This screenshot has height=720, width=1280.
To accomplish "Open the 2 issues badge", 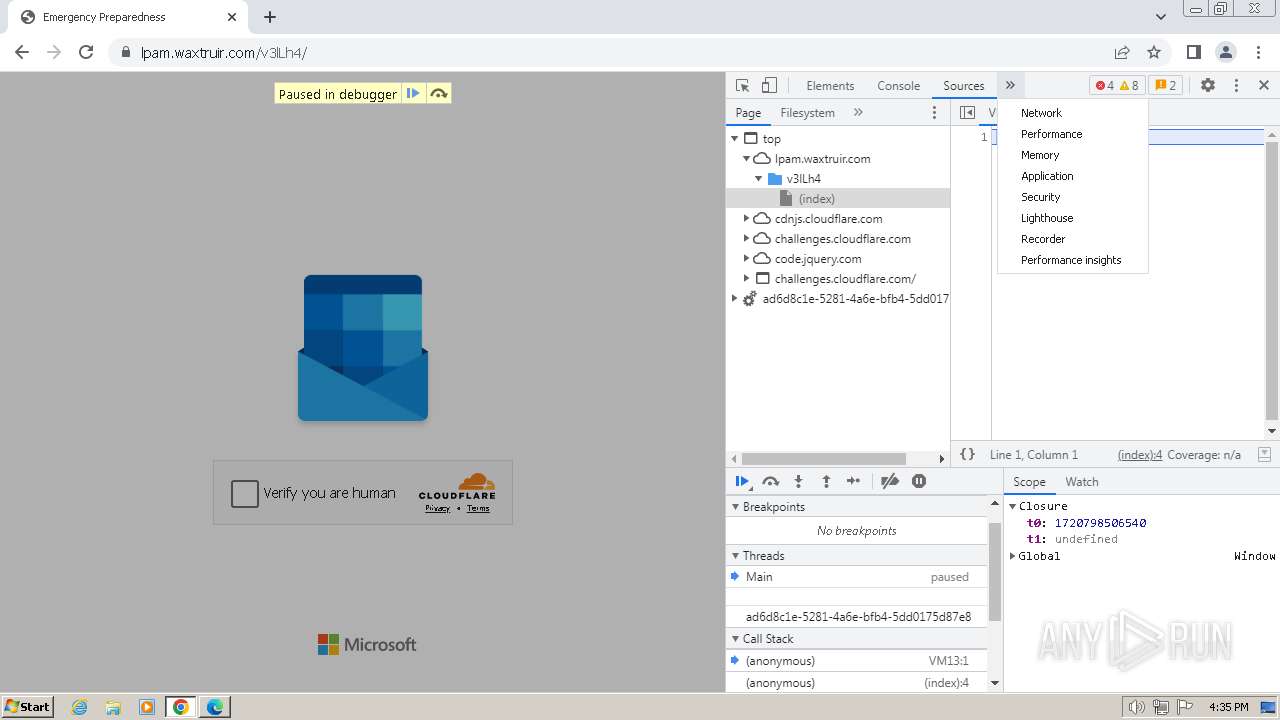I will click(x=1165, y=85).
